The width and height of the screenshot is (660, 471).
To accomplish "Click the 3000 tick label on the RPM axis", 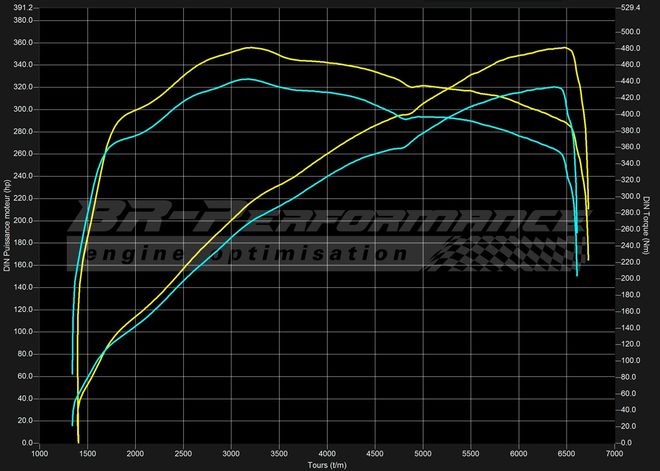I will [232, 453].
